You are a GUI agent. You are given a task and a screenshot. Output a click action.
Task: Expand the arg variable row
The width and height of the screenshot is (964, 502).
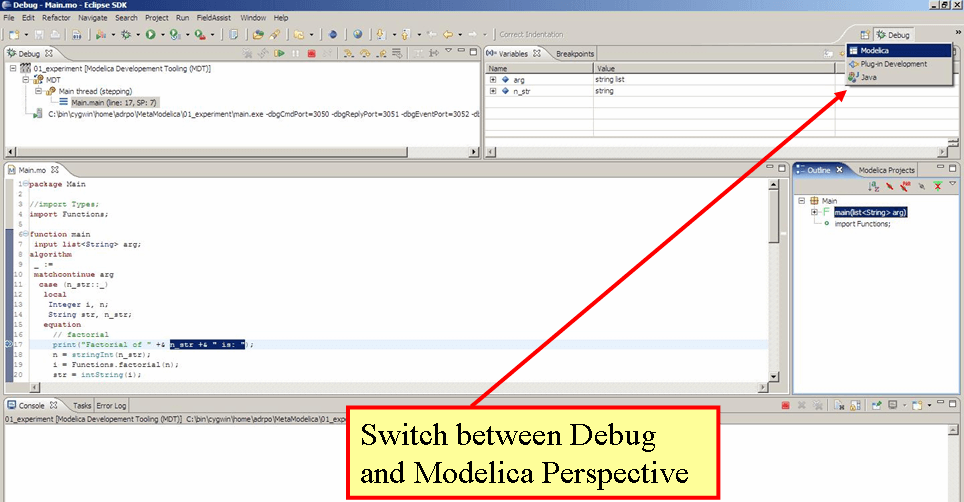tap(493, 79)
